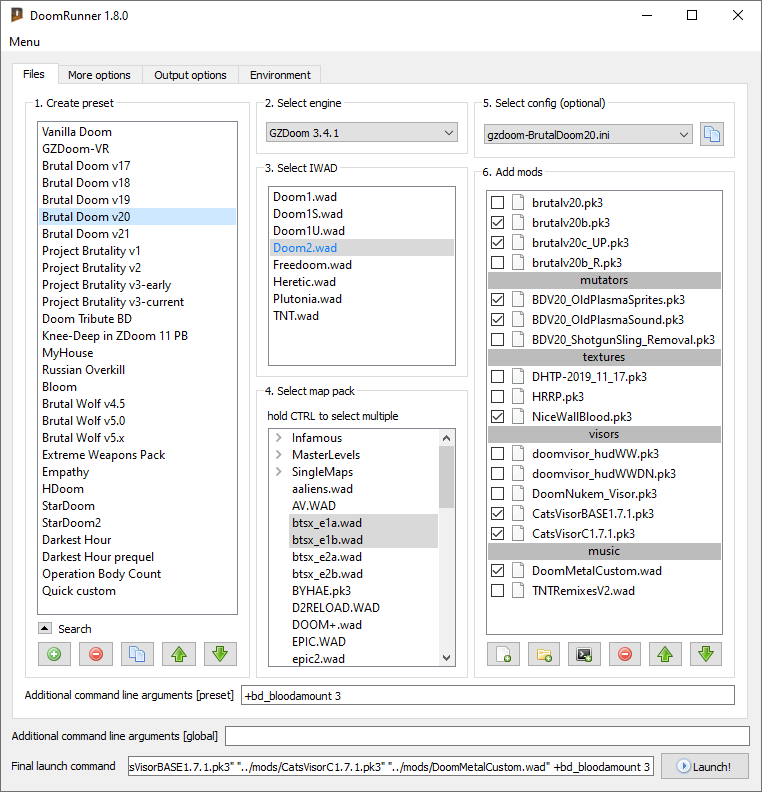
Task: Enable BDV20_ShotgunSling_Removal.pk3 checkbox
Action: coord(497,339)
